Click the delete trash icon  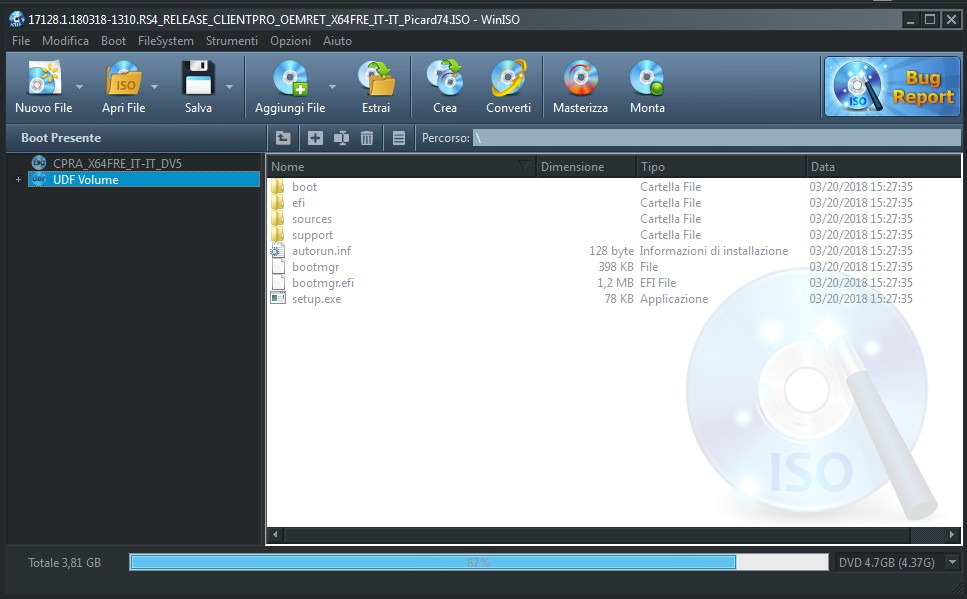coord(367,138)
